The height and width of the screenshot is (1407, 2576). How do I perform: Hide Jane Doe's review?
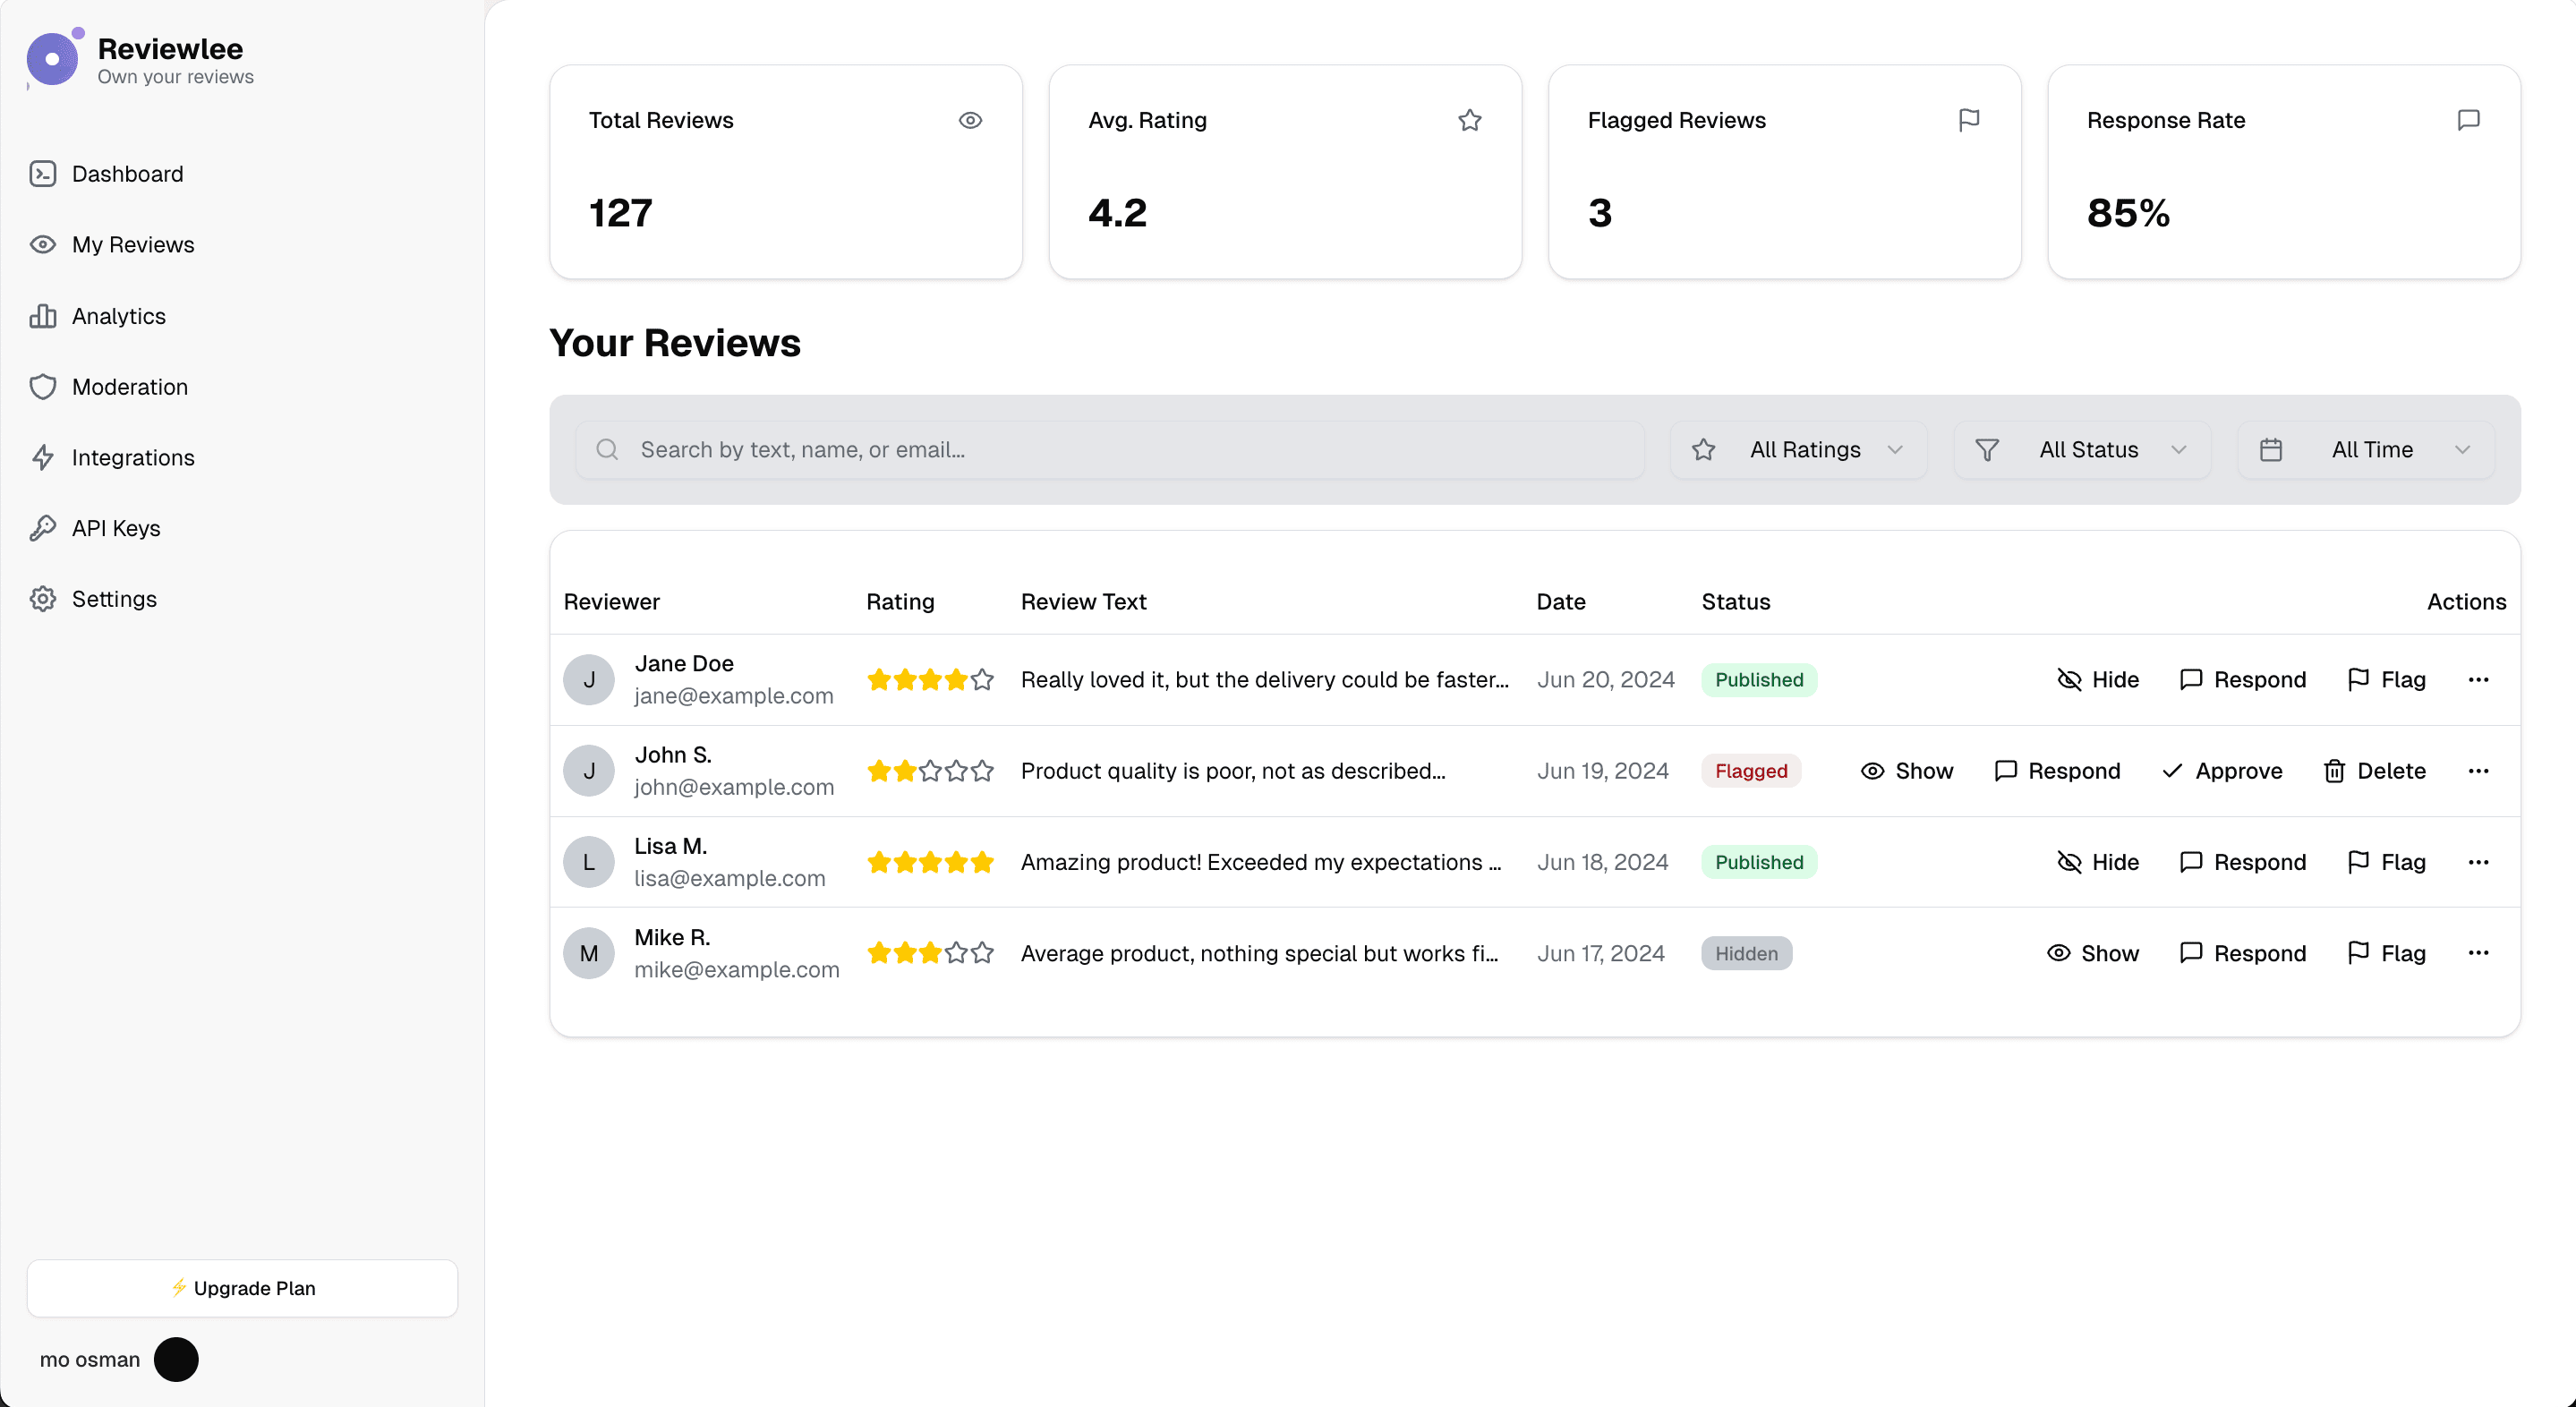coord(2098,679)
